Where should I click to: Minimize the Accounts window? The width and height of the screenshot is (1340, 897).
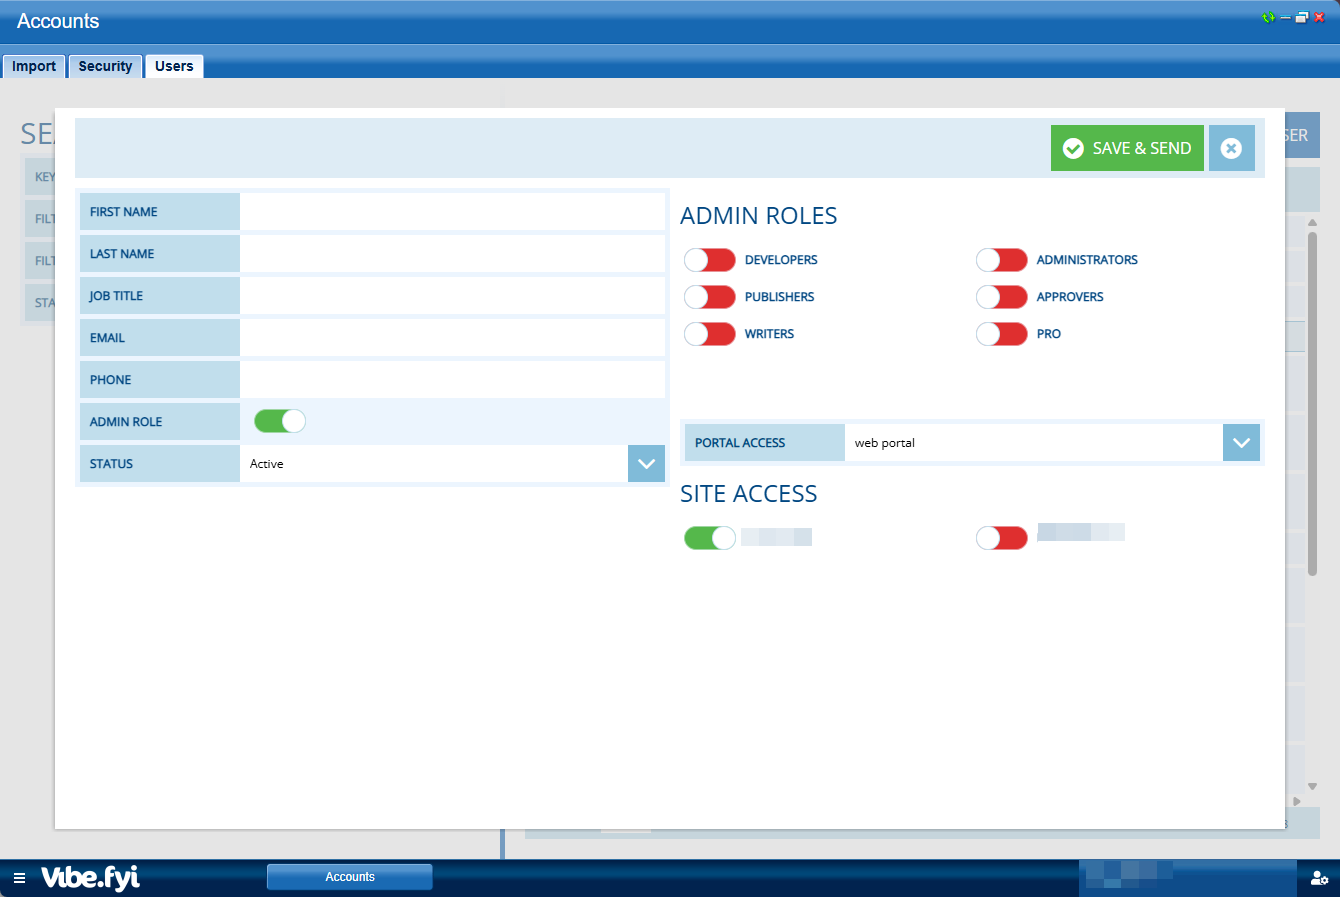1285,18
